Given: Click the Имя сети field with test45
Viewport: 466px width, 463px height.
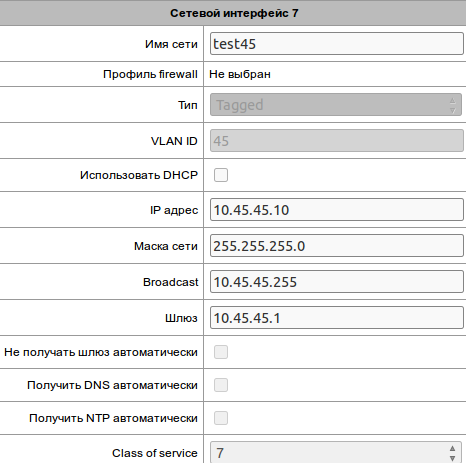Looking at the screenshot, I should pyautogui.click(x=337, y=44).
